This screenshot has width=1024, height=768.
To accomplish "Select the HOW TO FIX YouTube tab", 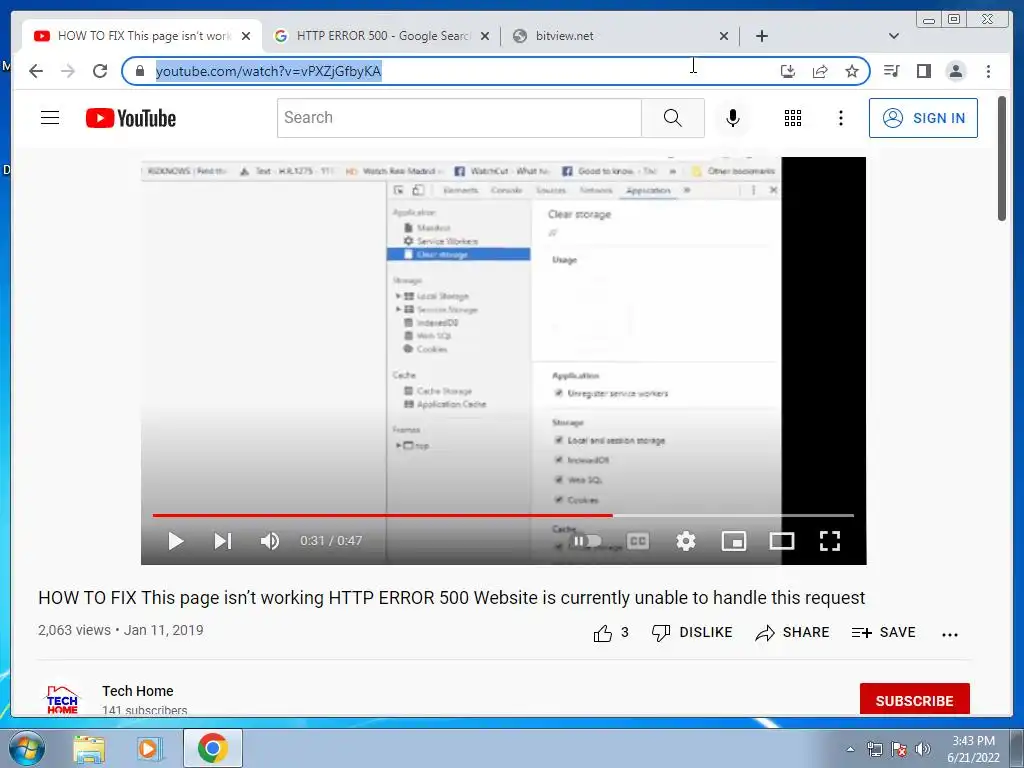I will tap(144, 36).
